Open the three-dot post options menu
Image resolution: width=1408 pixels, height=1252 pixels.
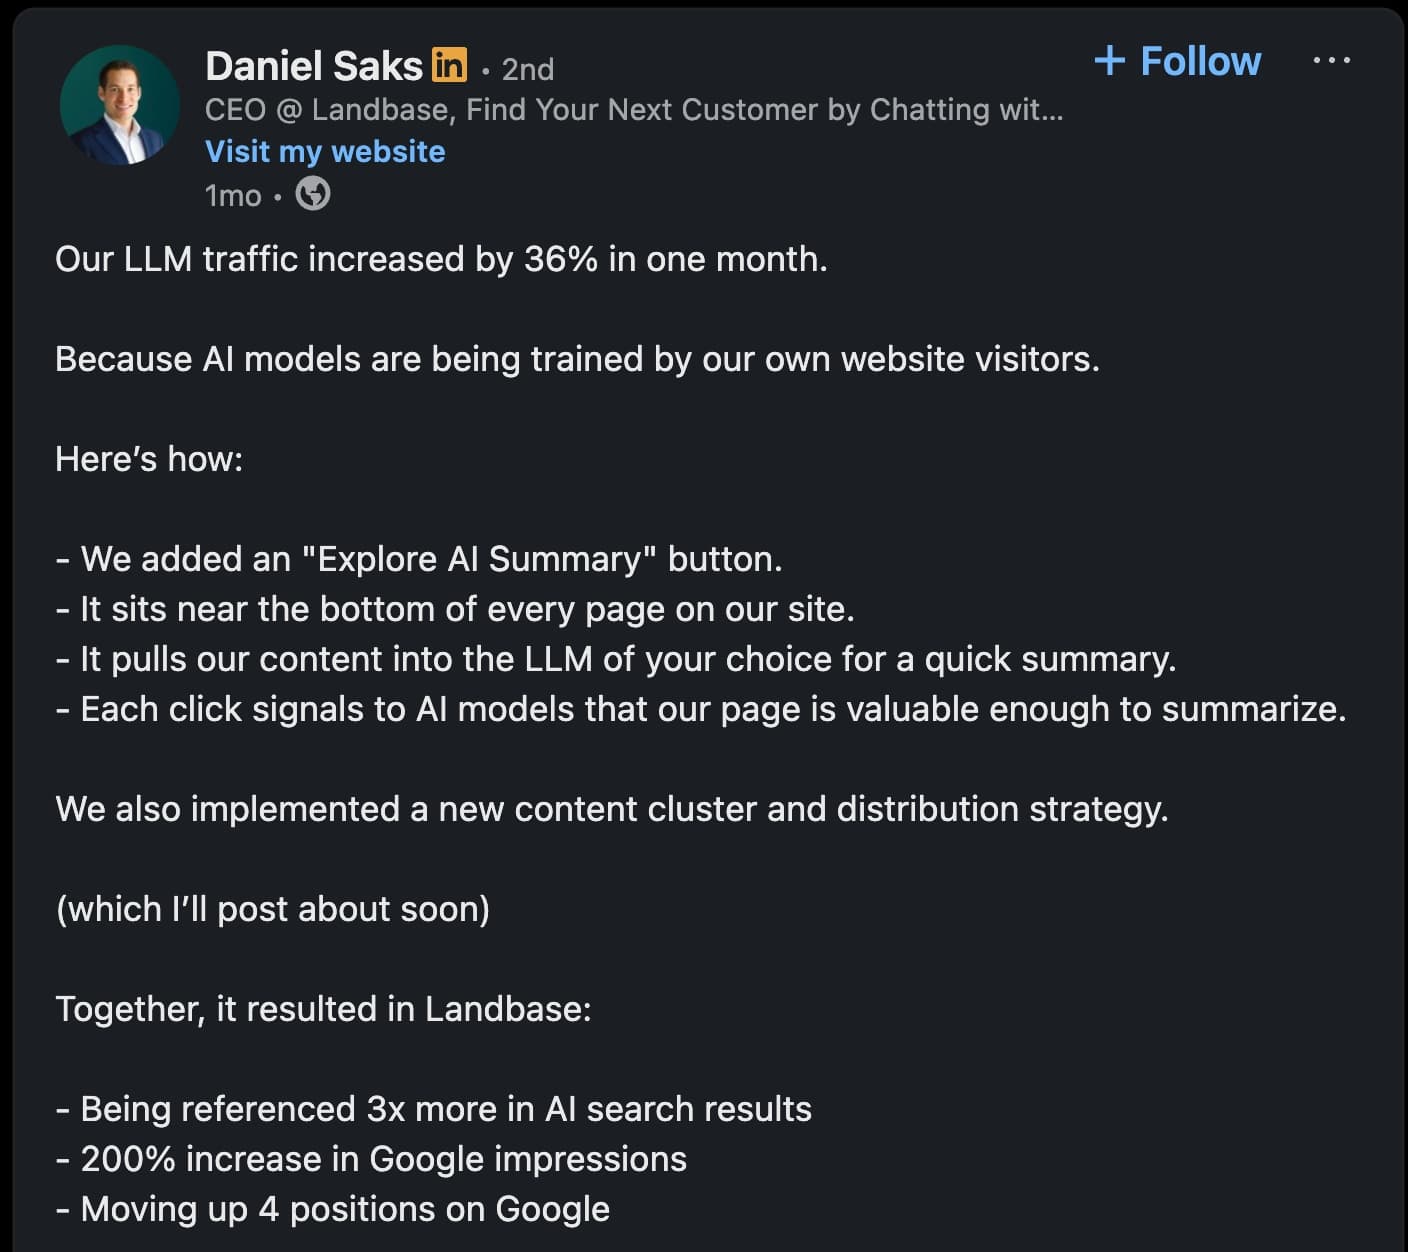1332,61
